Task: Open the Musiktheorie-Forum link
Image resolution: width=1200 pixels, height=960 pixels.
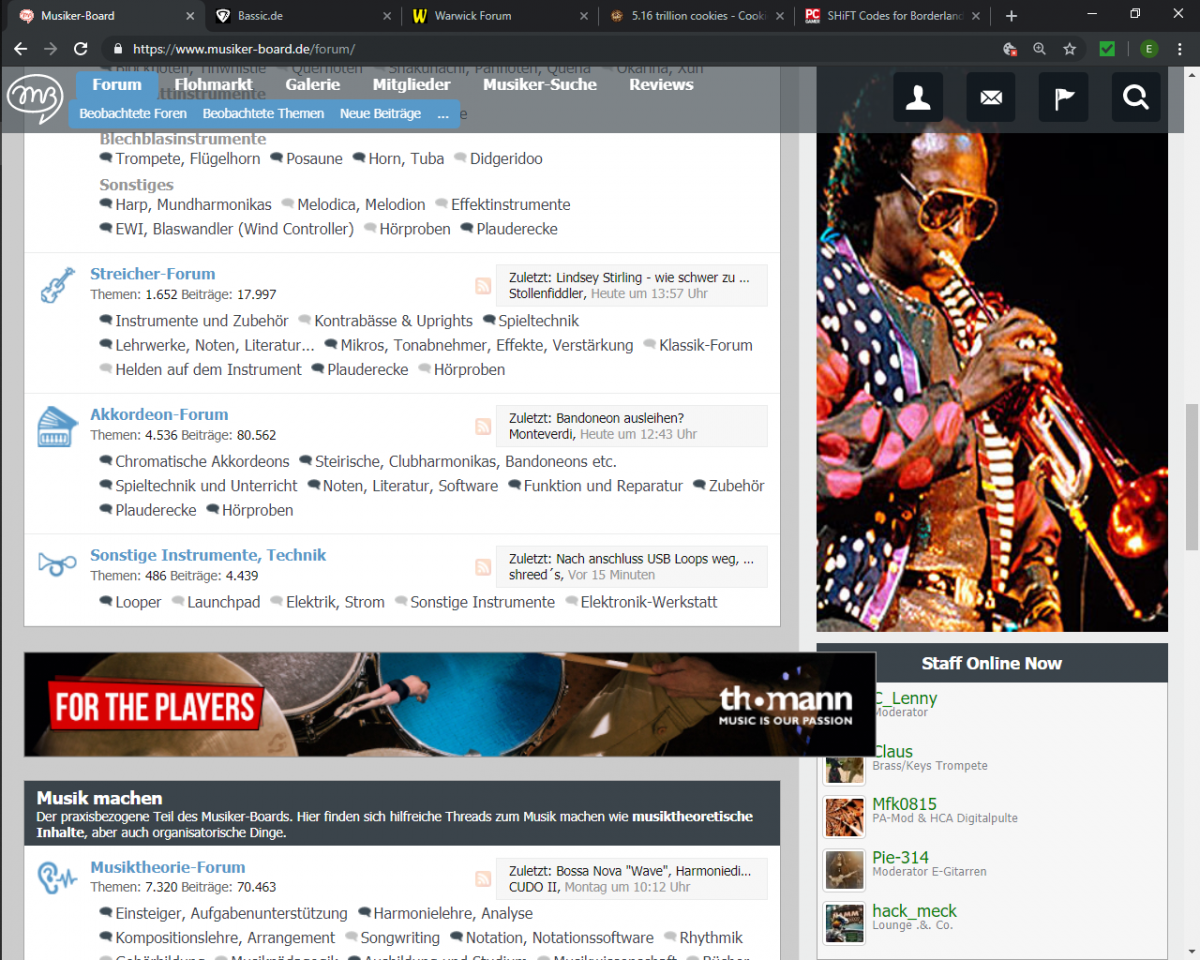Action: (x=168, y=868)
